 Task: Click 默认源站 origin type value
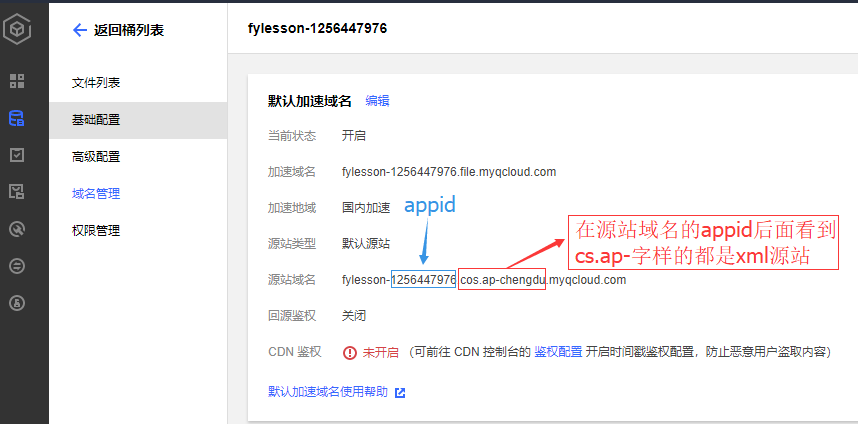(x=366, y=244)
